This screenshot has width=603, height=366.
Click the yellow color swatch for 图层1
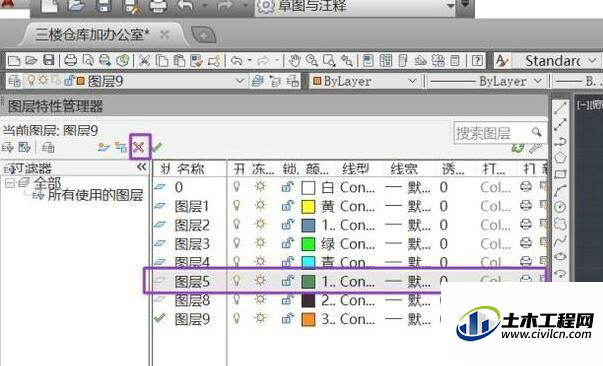pos(308,206)
